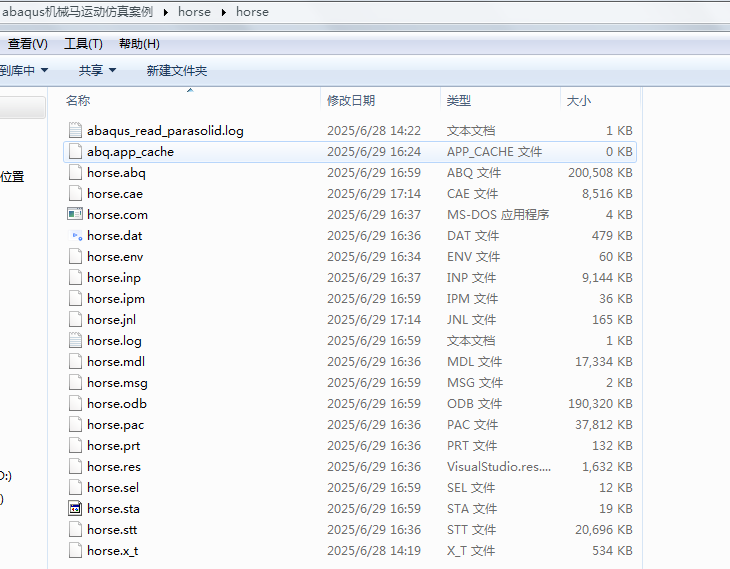The image size is (730, 569).
Task: Click first horse folder in address bar
Action: point(194,12)
